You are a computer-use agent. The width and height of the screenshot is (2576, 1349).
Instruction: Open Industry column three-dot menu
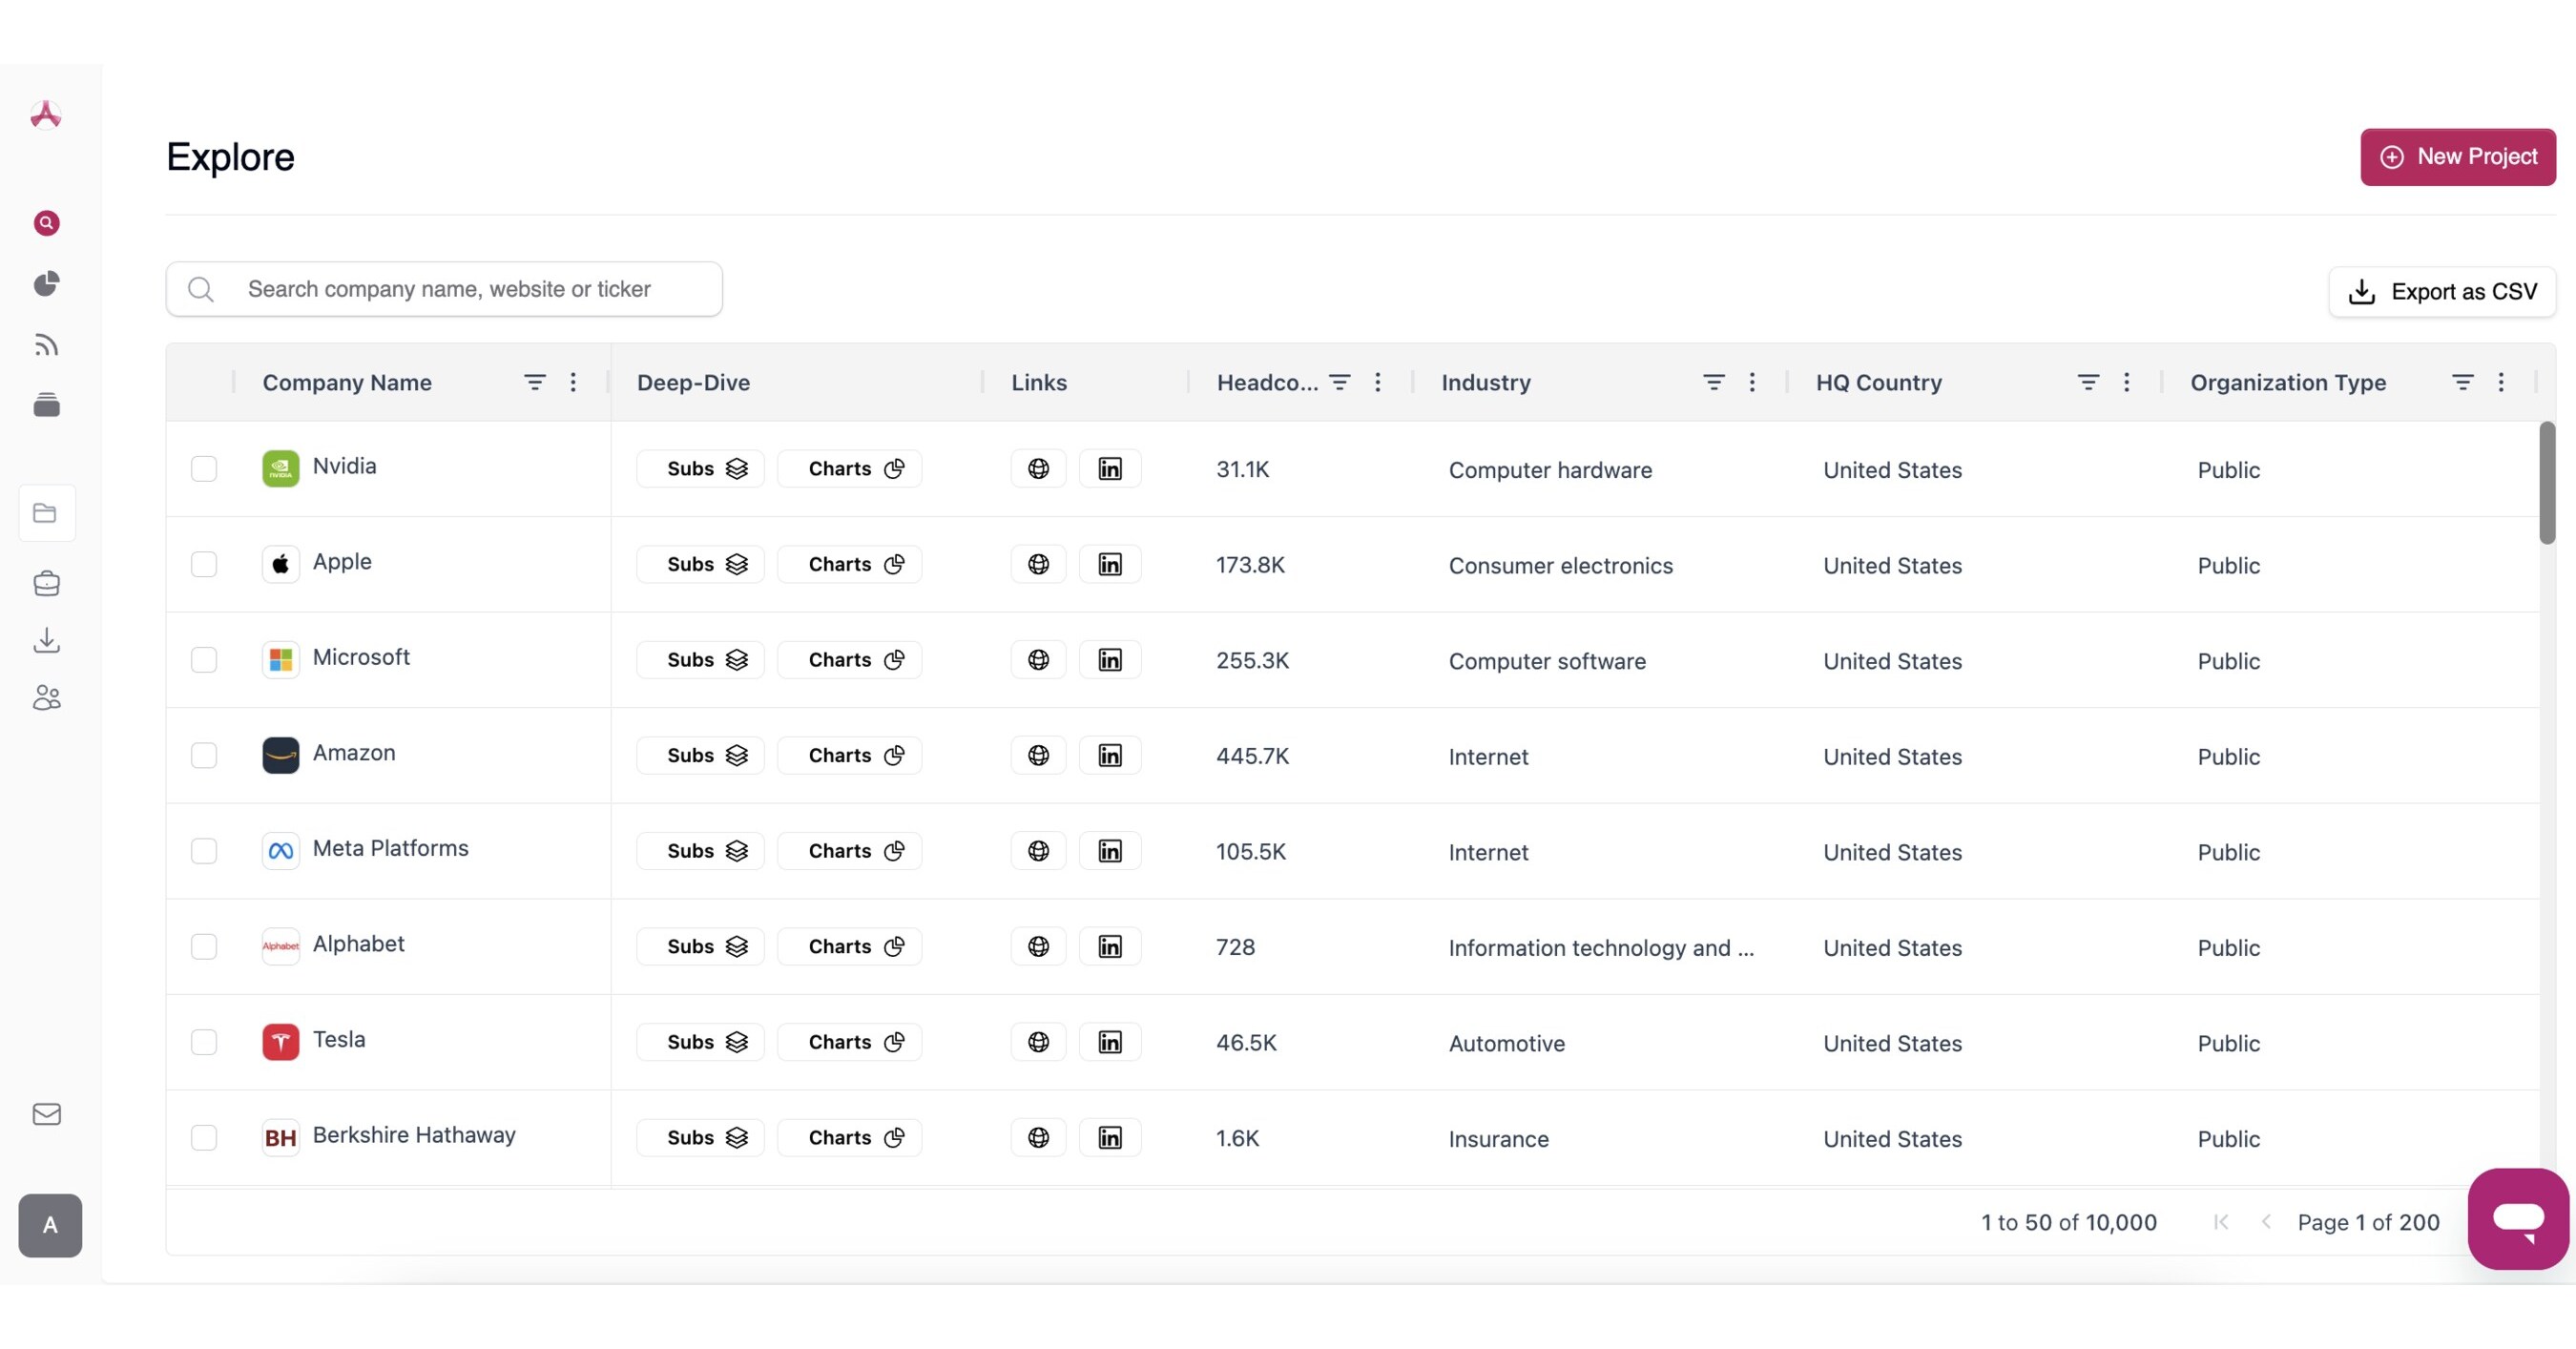click(1752, 382)
